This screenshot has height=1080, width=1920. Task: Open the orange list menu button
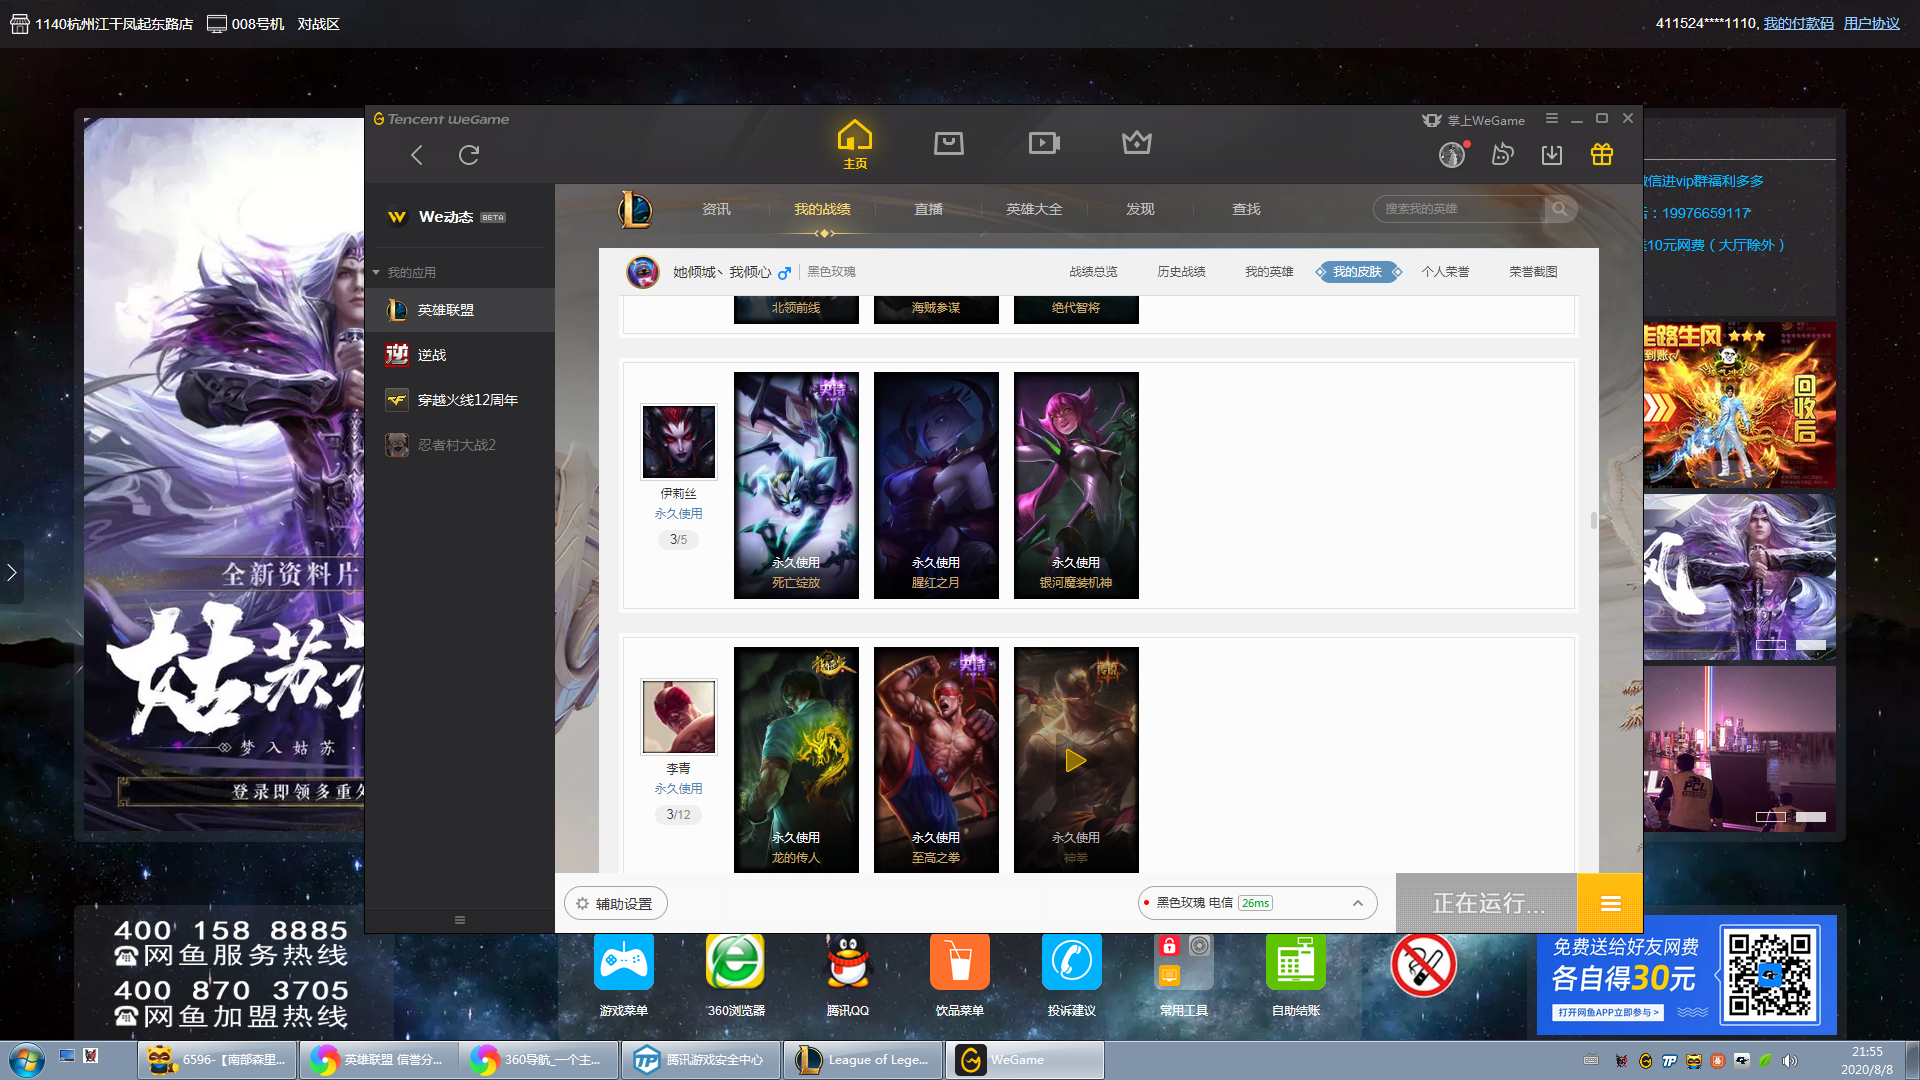(x=1610, y=903)
